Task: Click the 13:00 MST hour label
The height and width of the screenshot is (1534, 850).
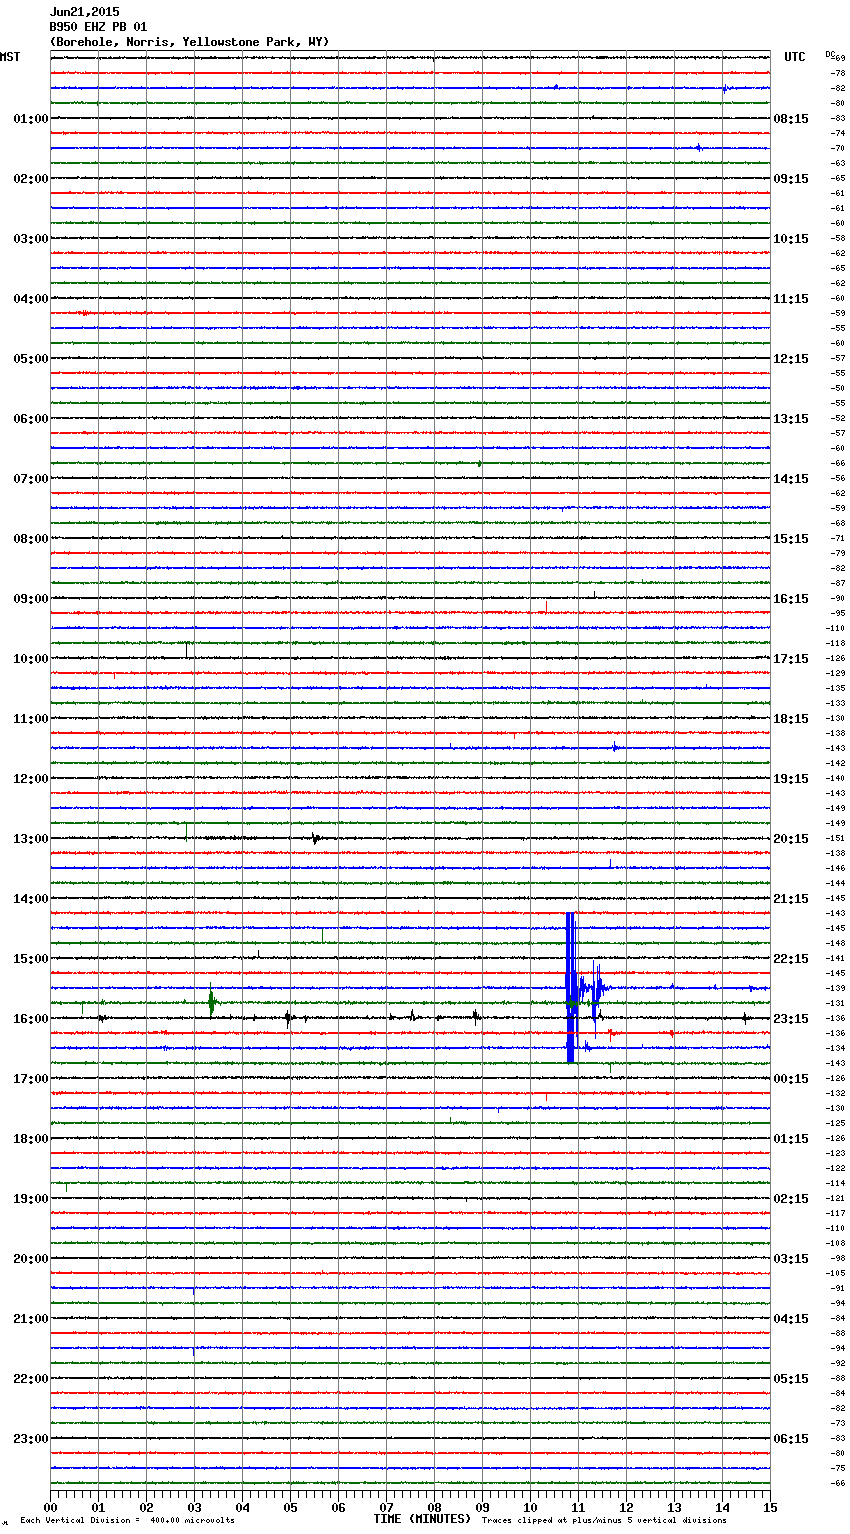Action: click(x=31, y=839)
